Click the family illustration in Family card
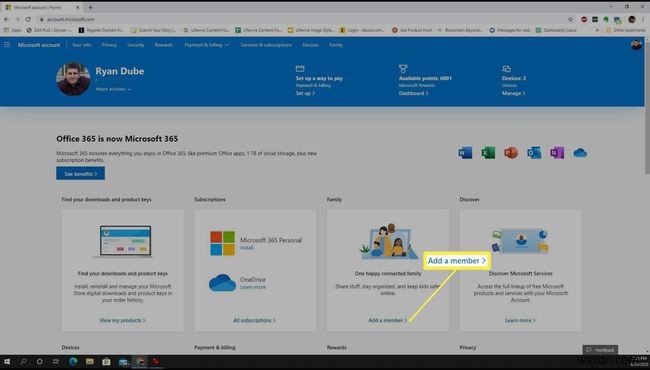650x370 pixels. pos(388,242)
